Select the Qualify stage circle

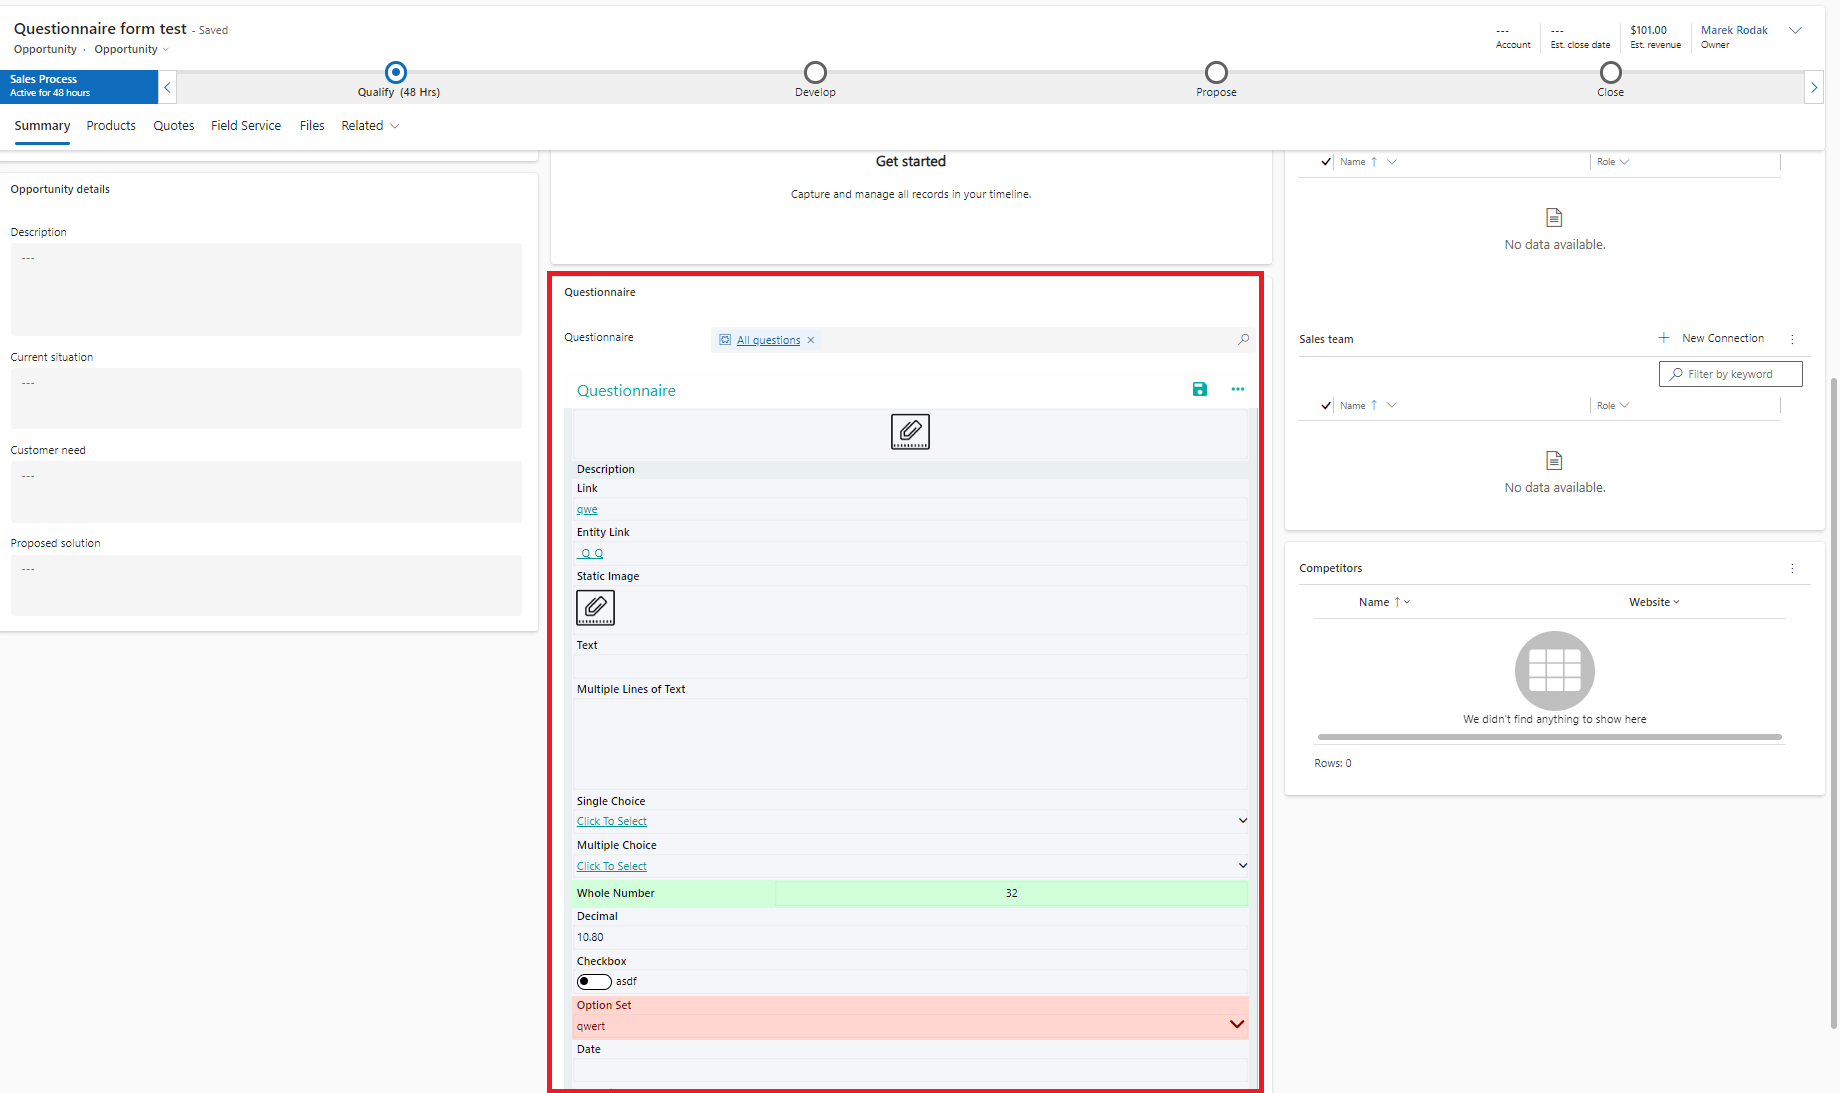[x=396, y=72]
